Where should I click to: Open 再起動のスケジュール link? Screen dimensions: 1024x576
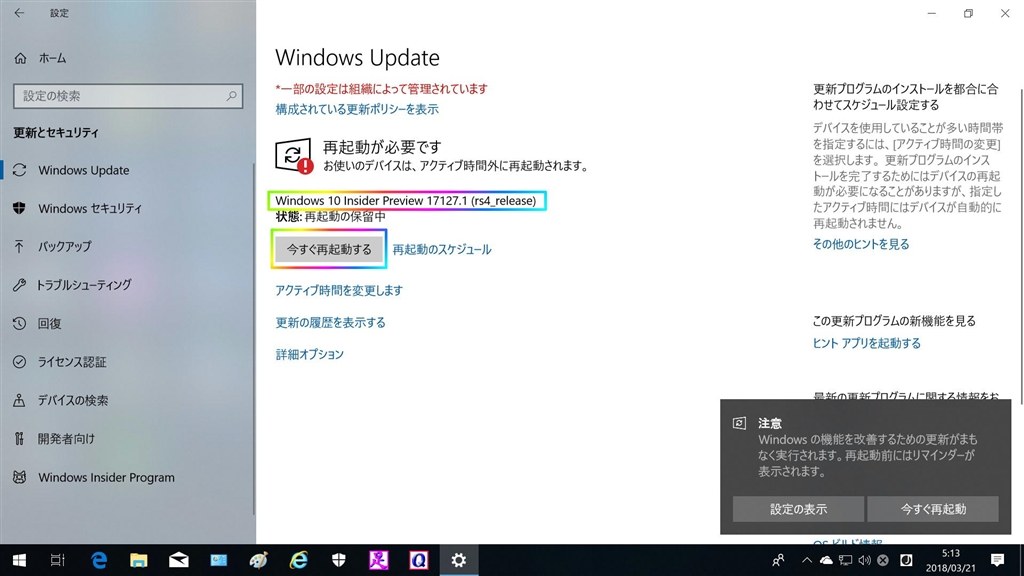(x=441, y=249)
